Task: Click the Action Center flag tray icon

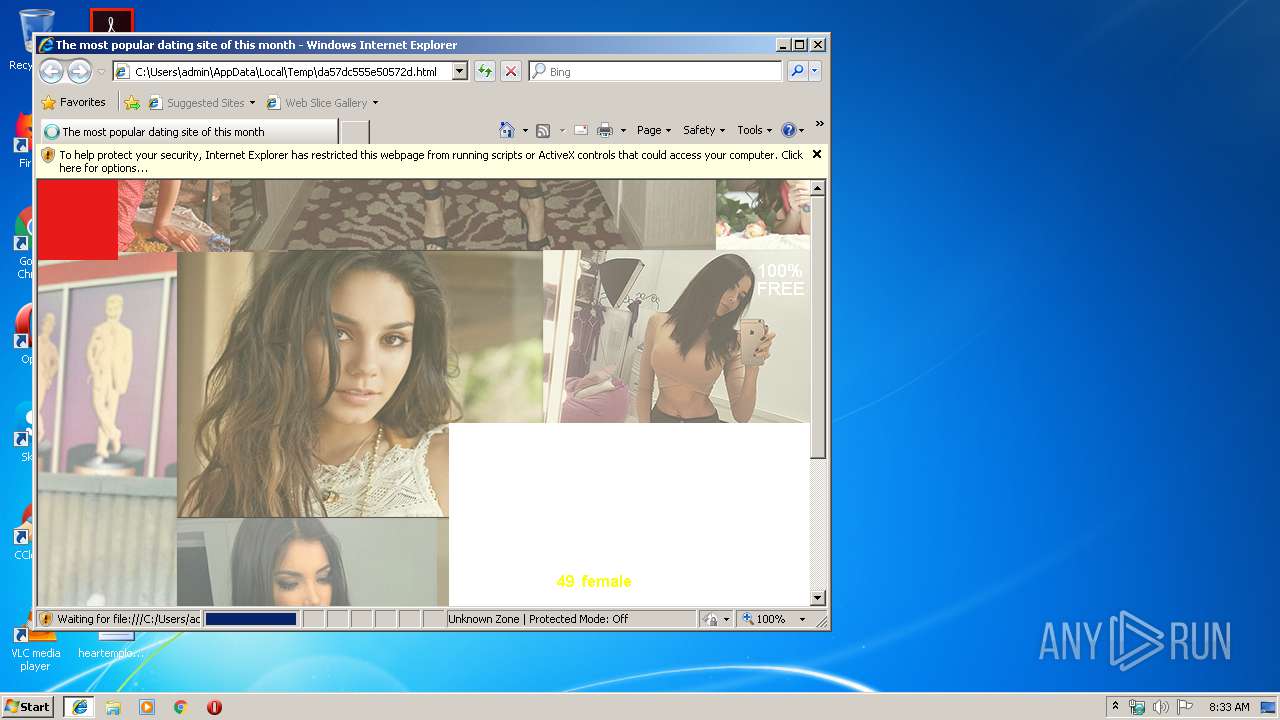Action: tap(1185, 707)
